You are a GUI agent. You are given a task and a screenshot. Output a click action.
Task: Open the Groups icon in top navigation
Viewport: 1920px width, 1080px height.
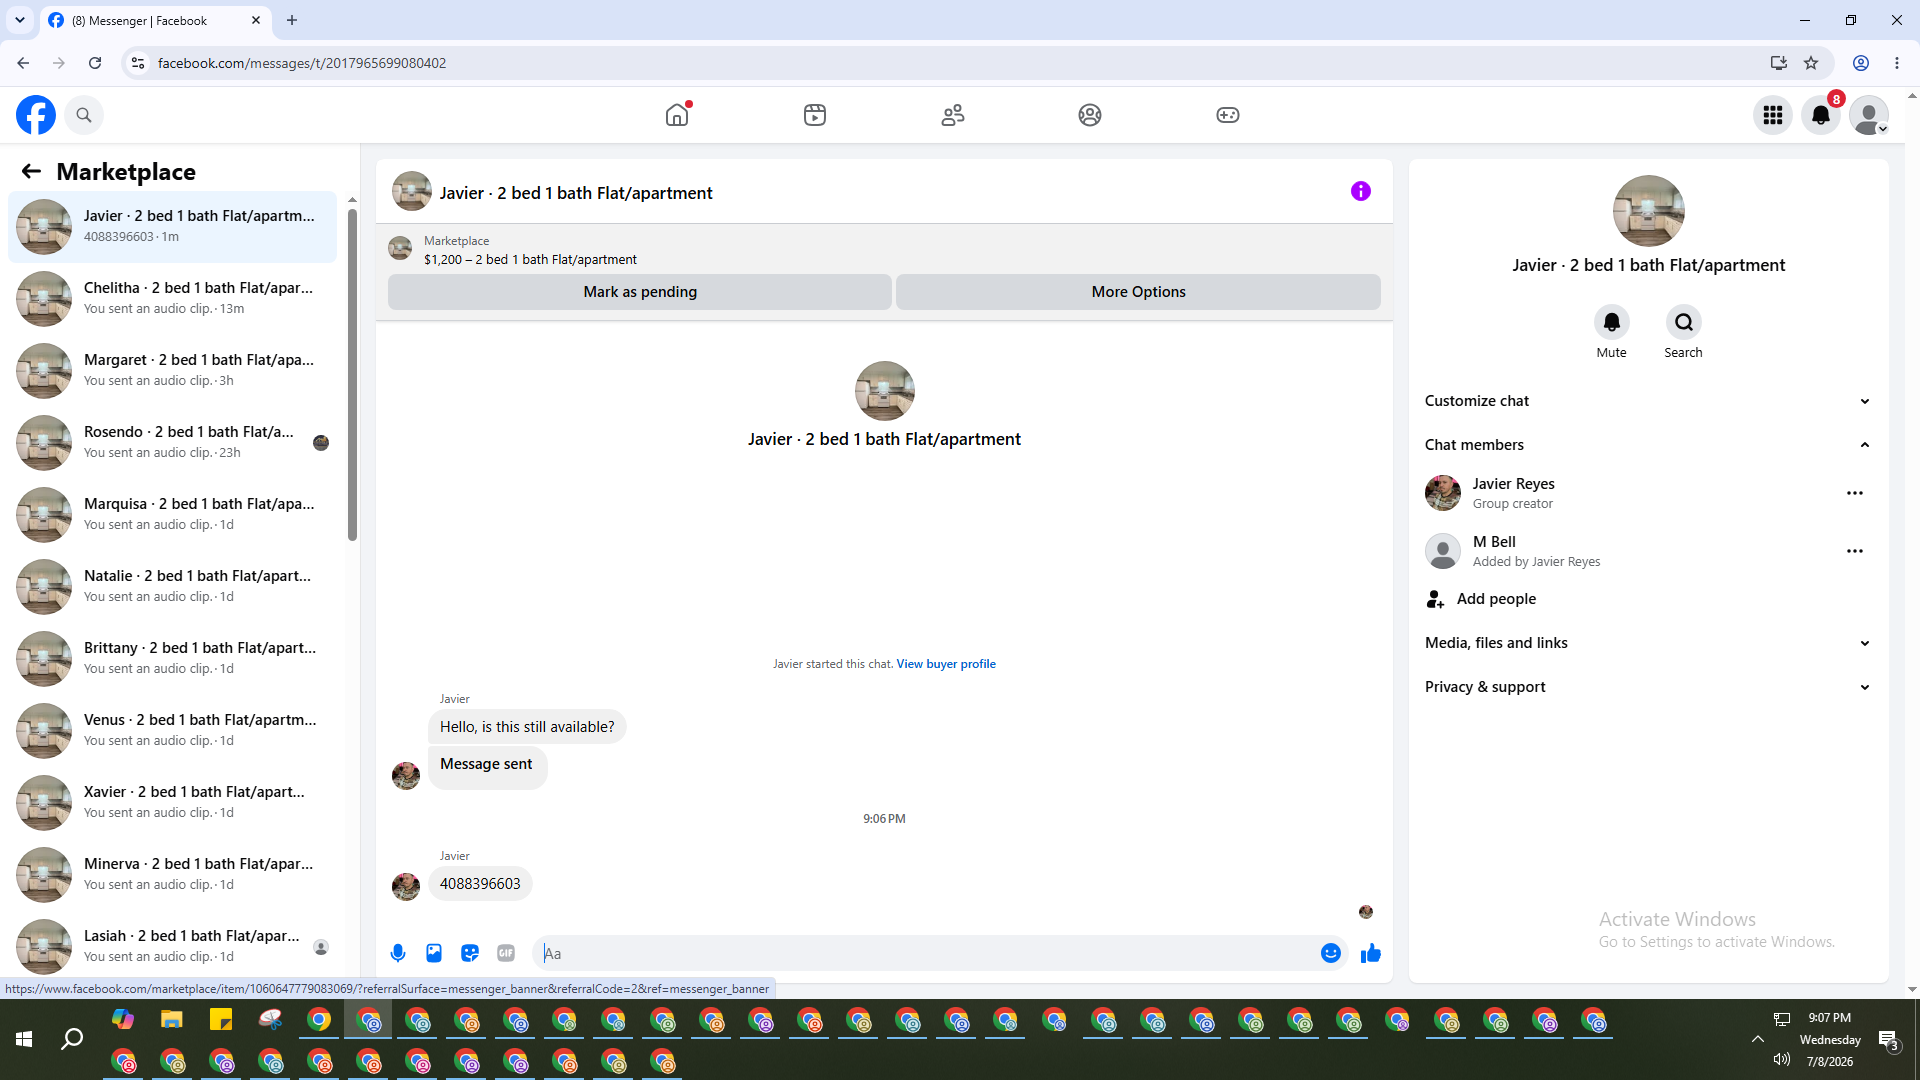tap(1090, 115)
